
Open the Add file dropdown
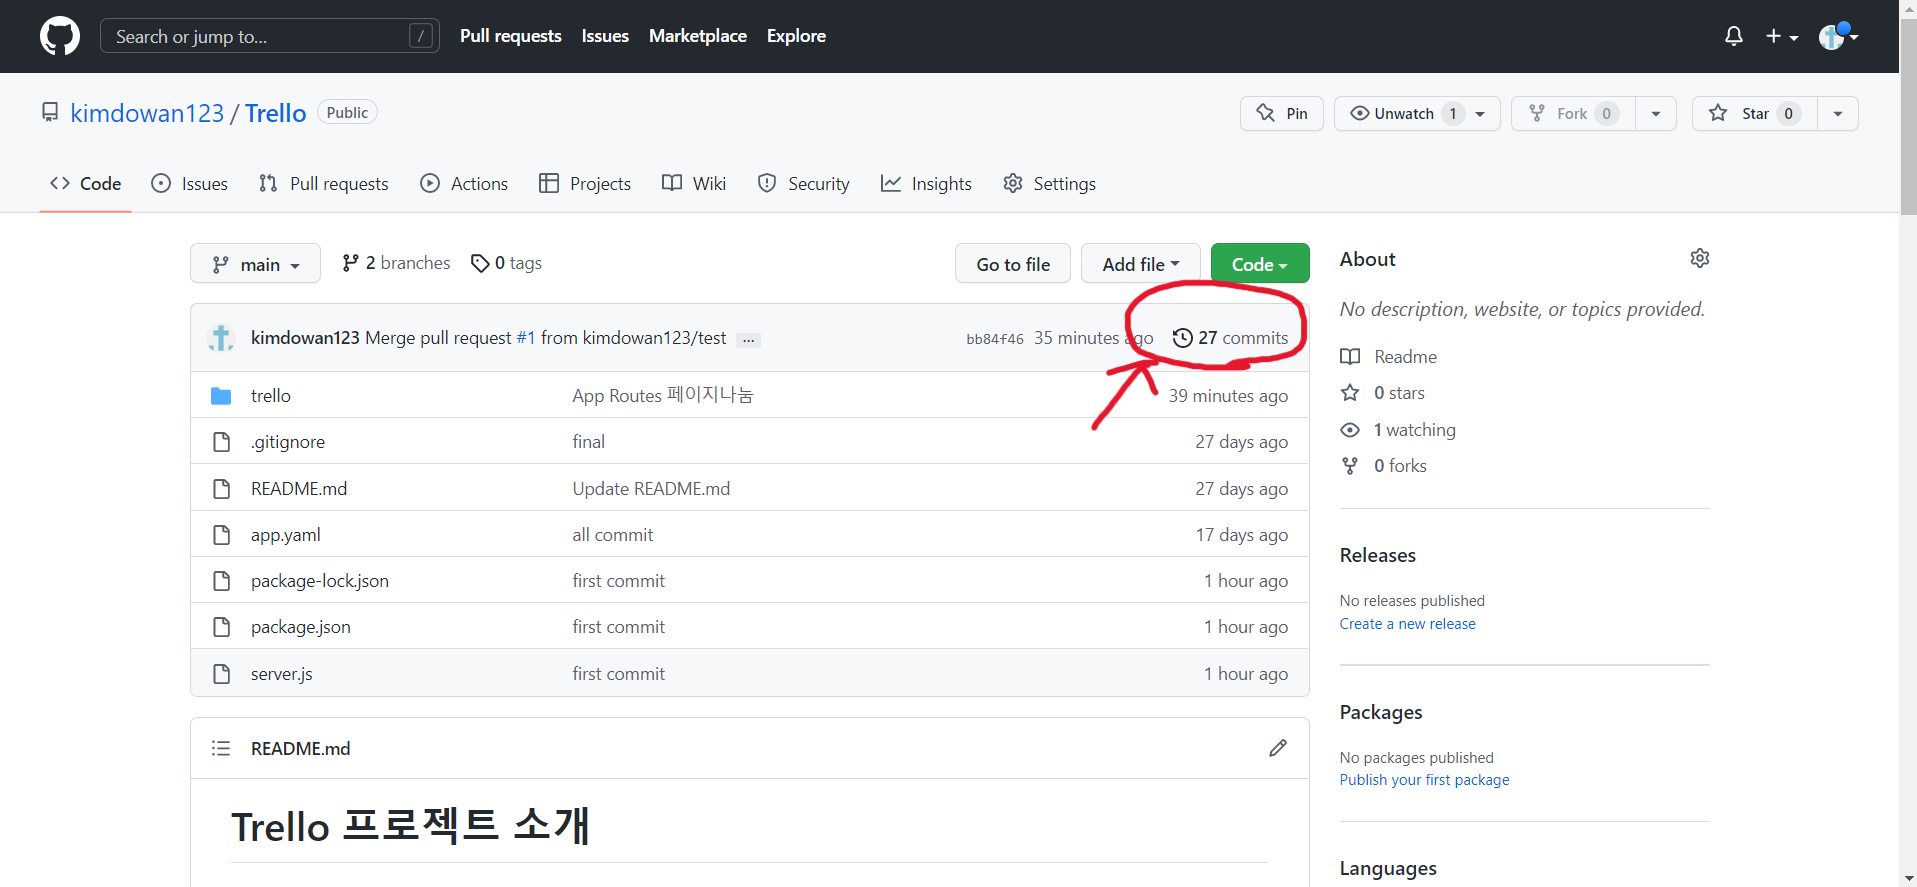tap(1141, 264)
